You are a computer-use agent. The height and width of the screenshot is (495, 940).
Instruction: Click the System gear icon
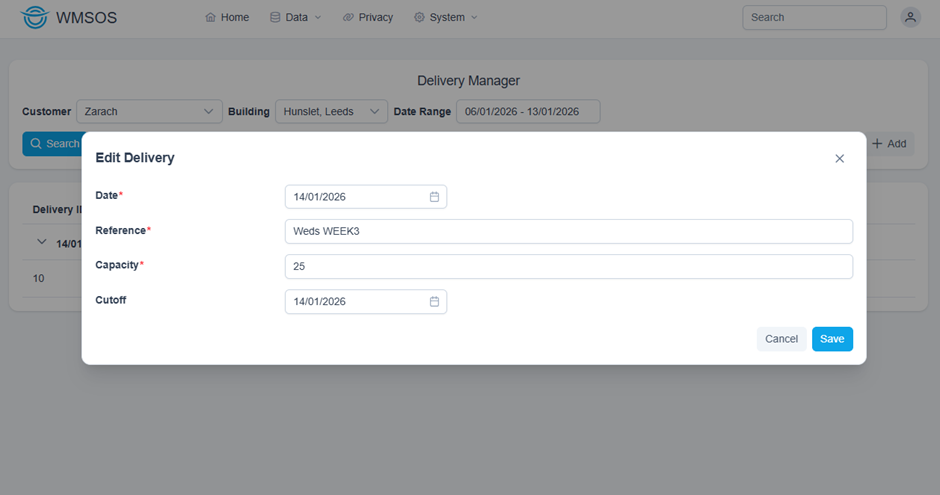tap(419, 17)
